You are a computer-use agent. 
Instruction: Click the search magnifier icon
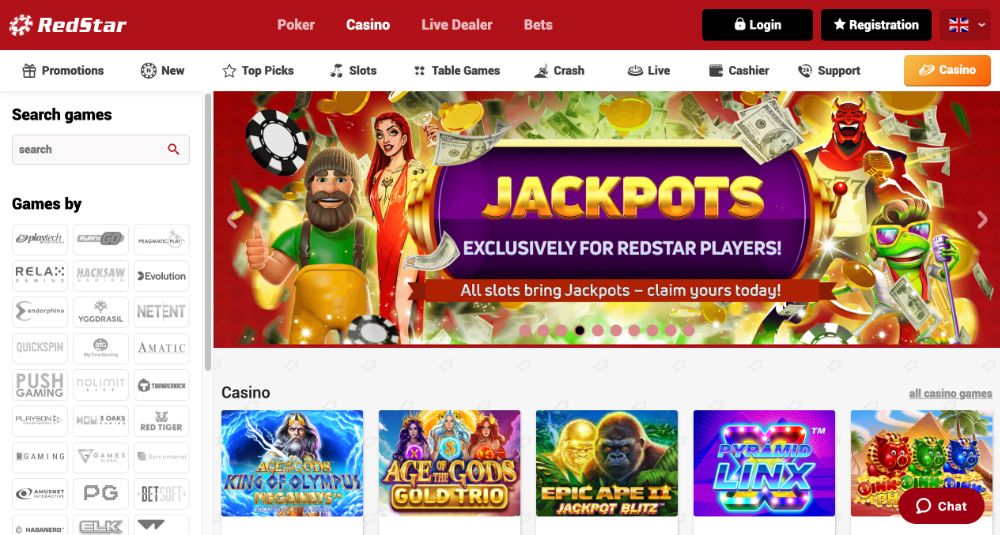[x=173, y=149]
